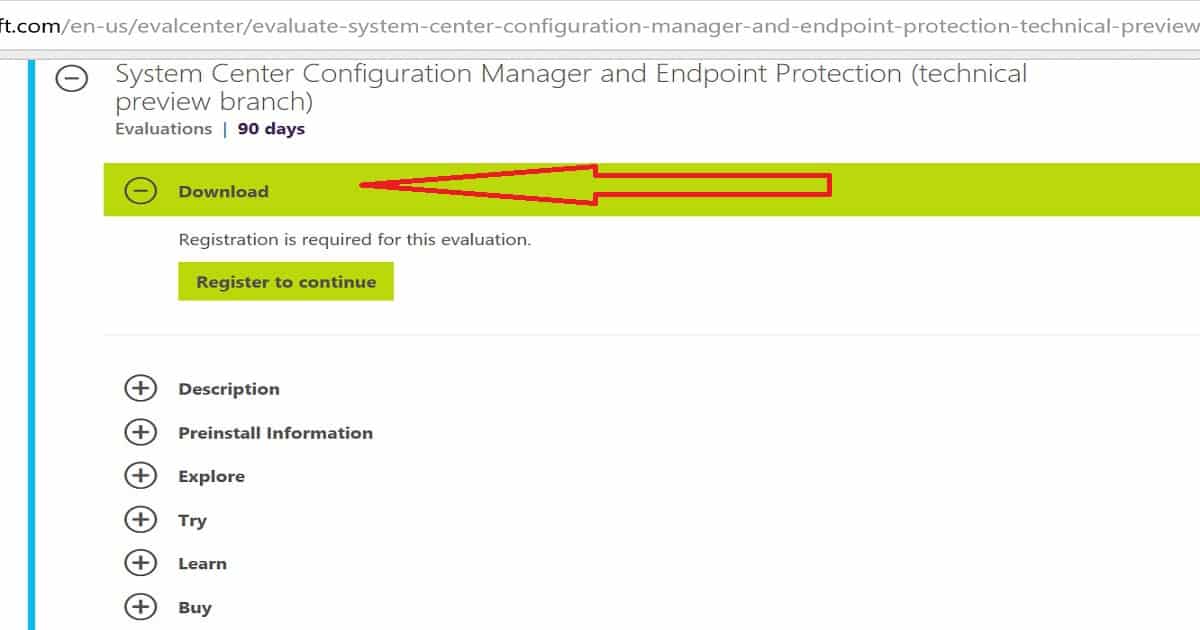Click the plus icon beside Explore
1200x630 pixels.
click(x=141, y=476)
